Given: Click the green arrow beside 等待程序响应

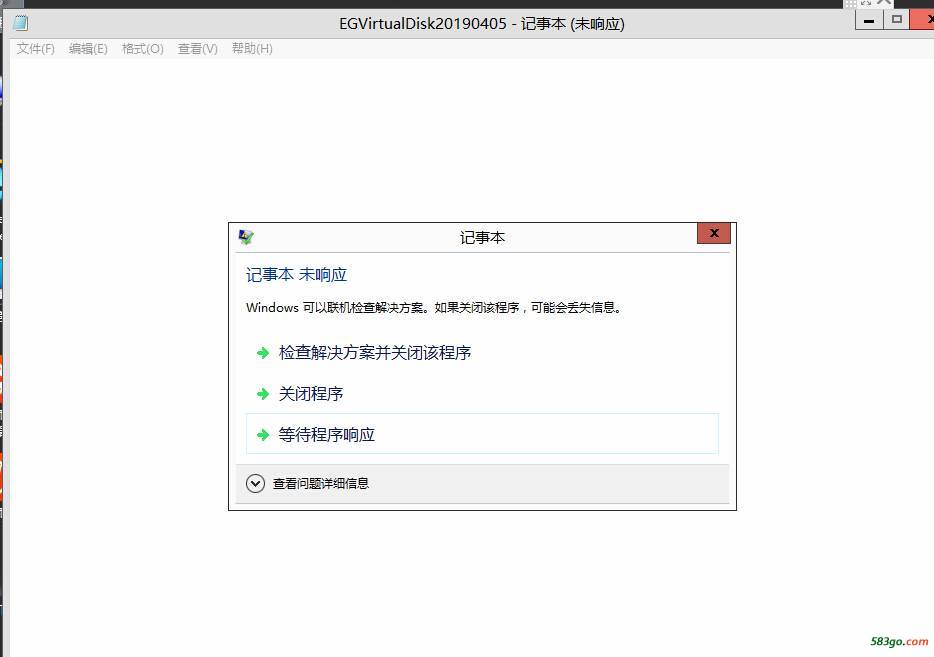Looking at the screenshot, I should [263, 435].
